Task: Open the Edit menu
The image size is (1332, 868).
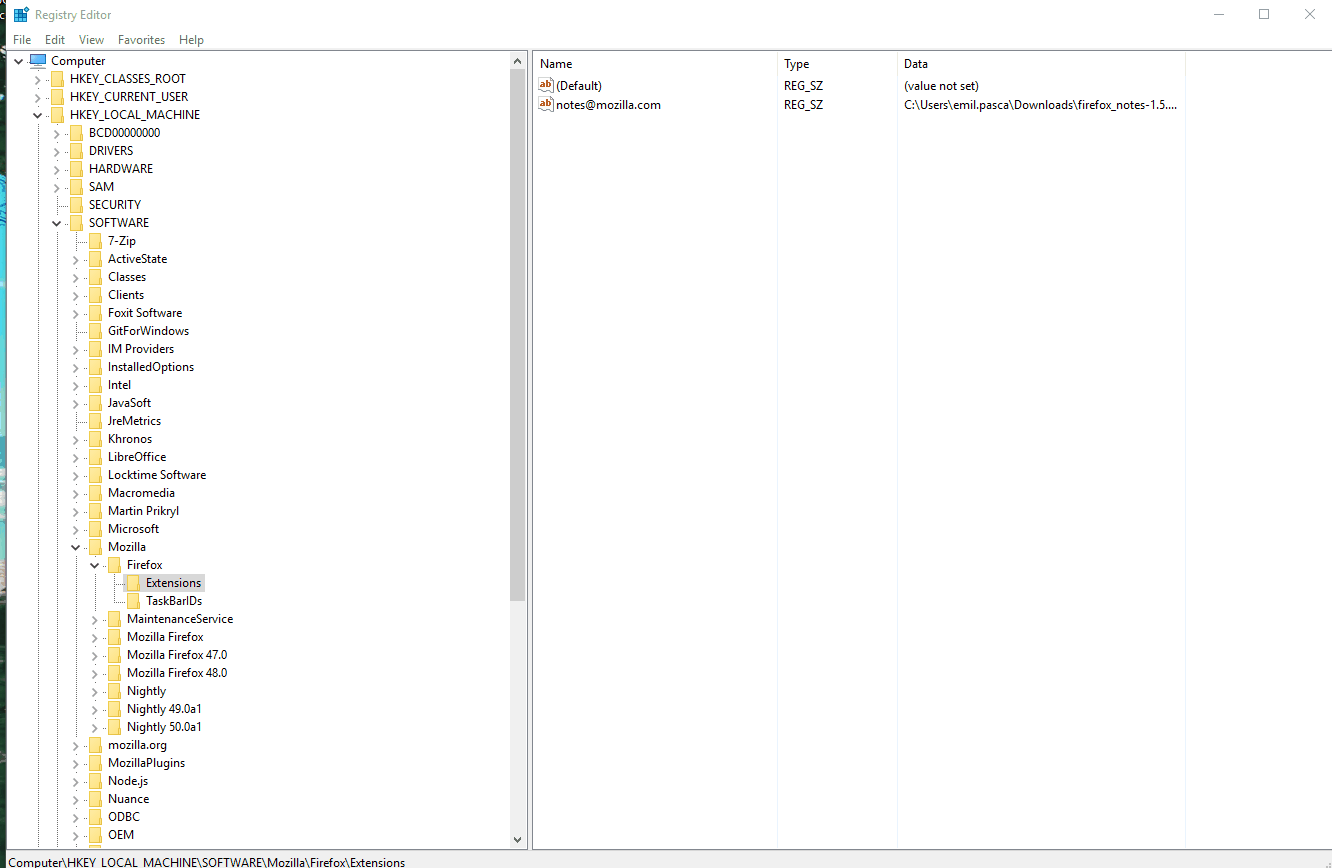Action: tap(55, 40)
